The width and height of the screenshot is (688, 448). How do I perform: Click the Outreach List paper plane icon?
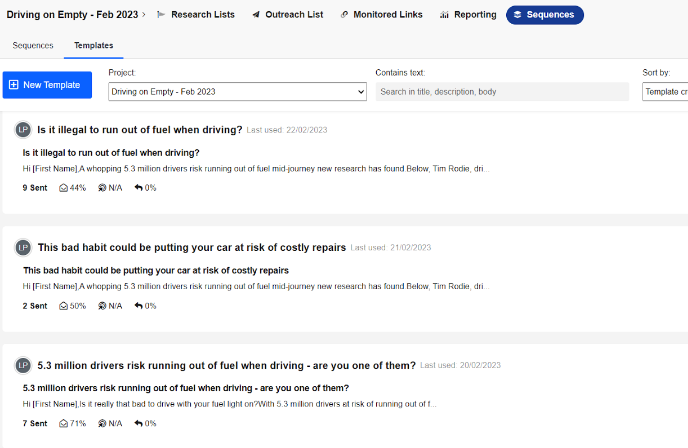click(x=256, y=15)
